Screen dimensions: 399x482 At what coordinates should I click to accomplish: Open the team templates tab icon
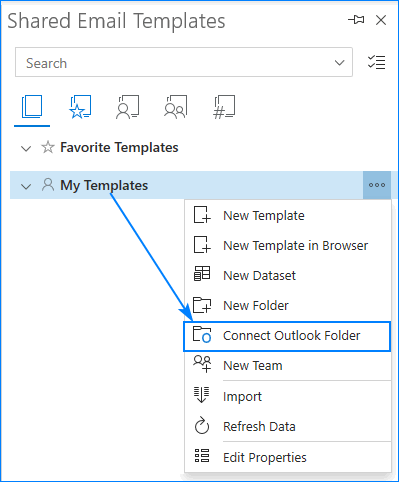coord(176,107)
